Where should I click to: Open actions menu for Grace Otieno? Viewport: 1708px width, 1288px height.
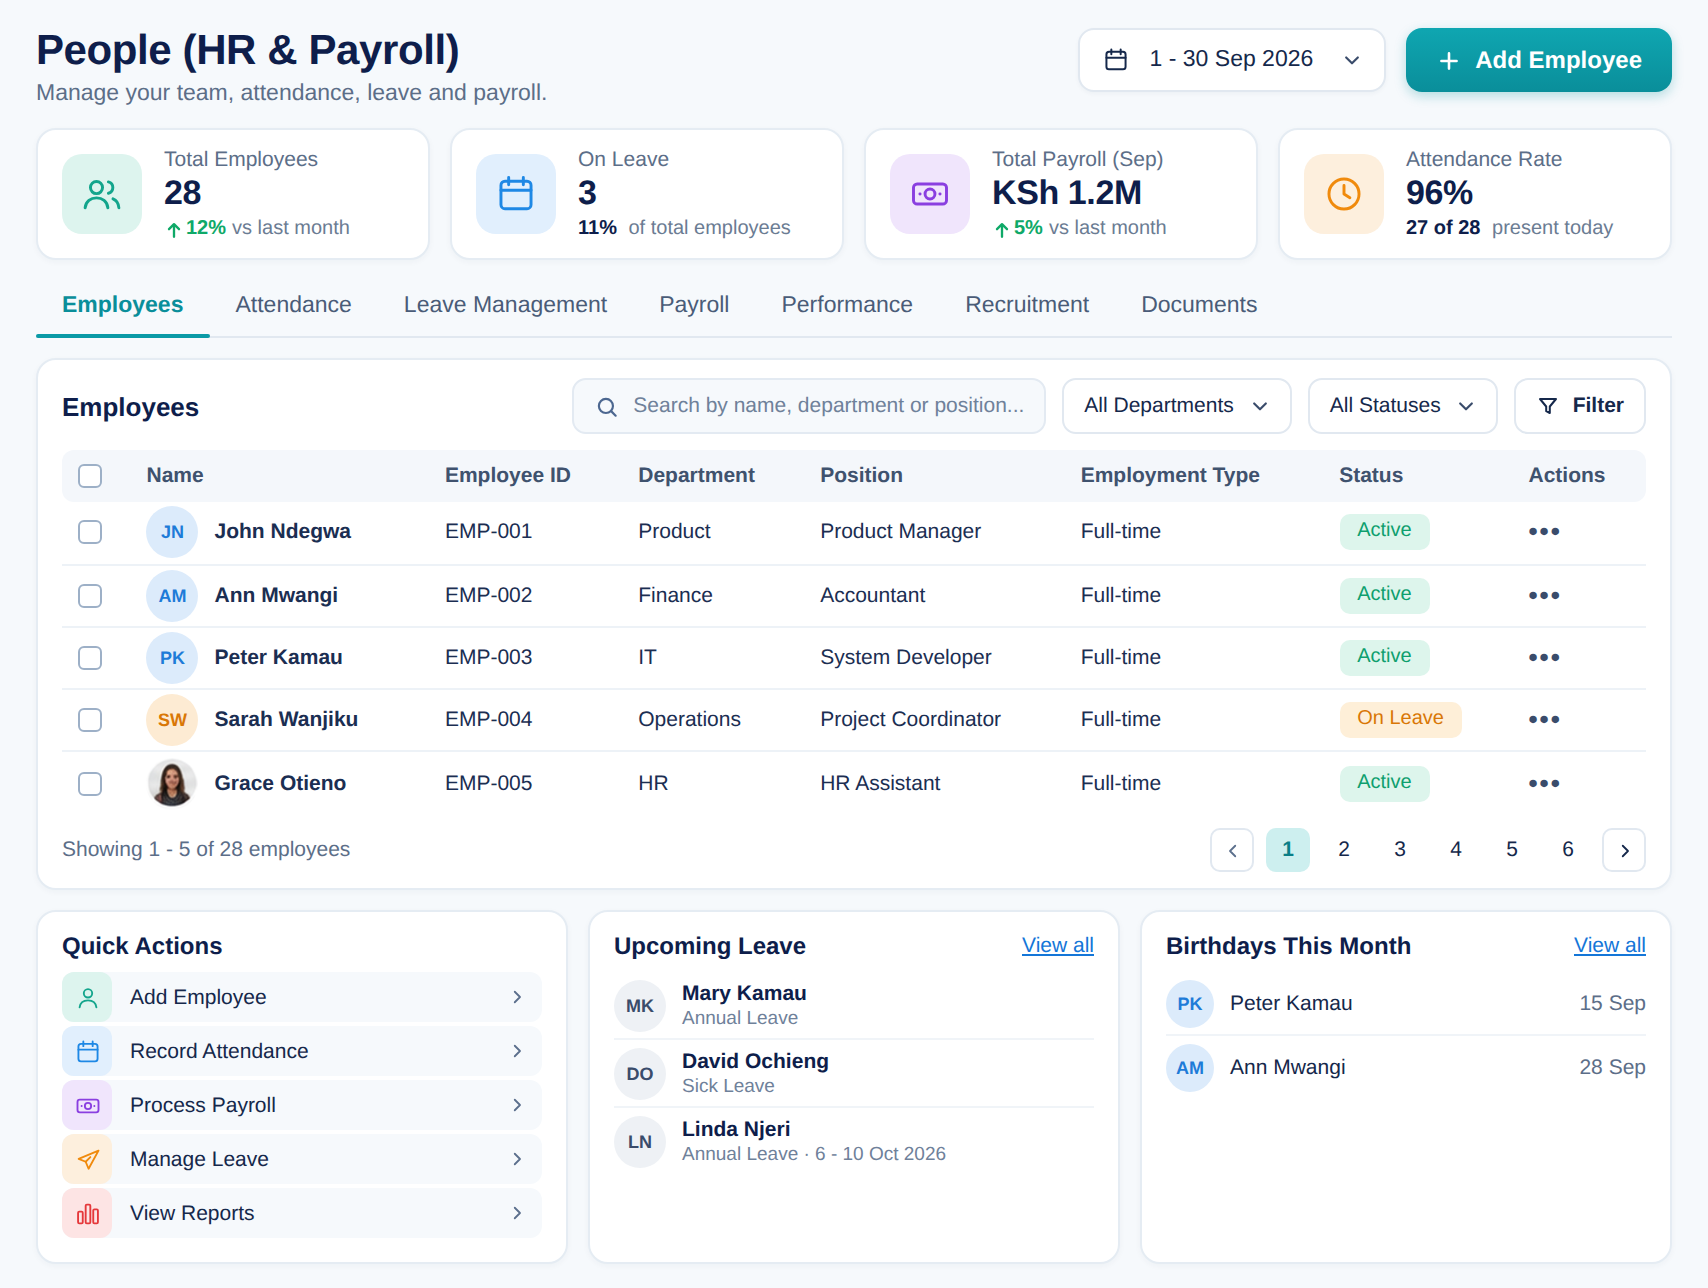pyautogui.click(x=1544, y=784)
